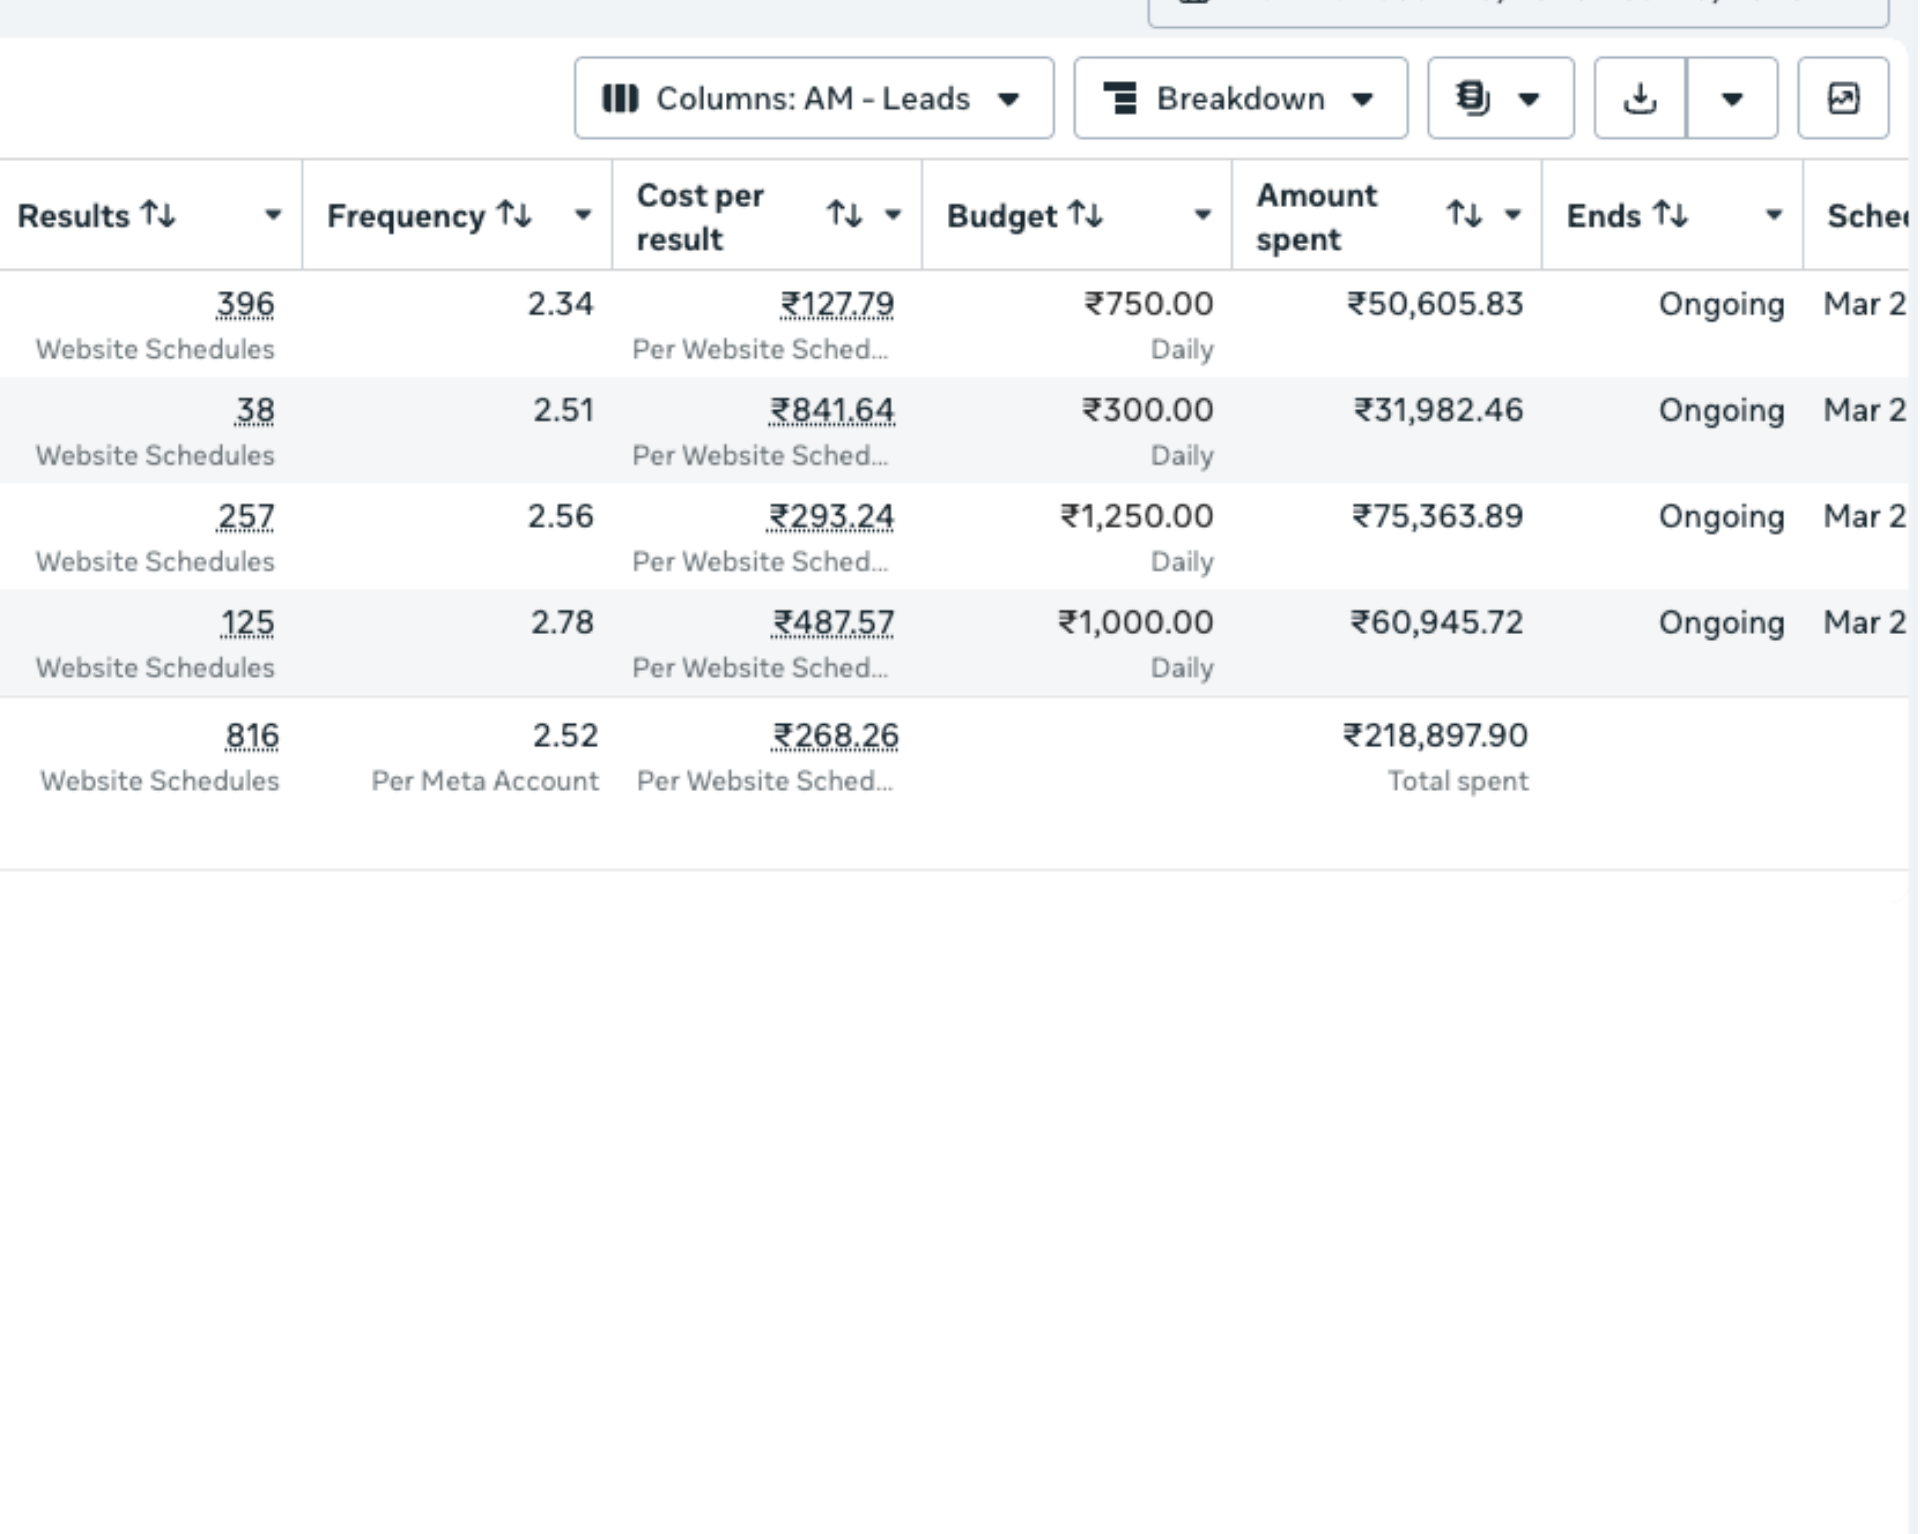
Task: Select the ₹50,605.83 amount spent cell
Action: 1435,304
